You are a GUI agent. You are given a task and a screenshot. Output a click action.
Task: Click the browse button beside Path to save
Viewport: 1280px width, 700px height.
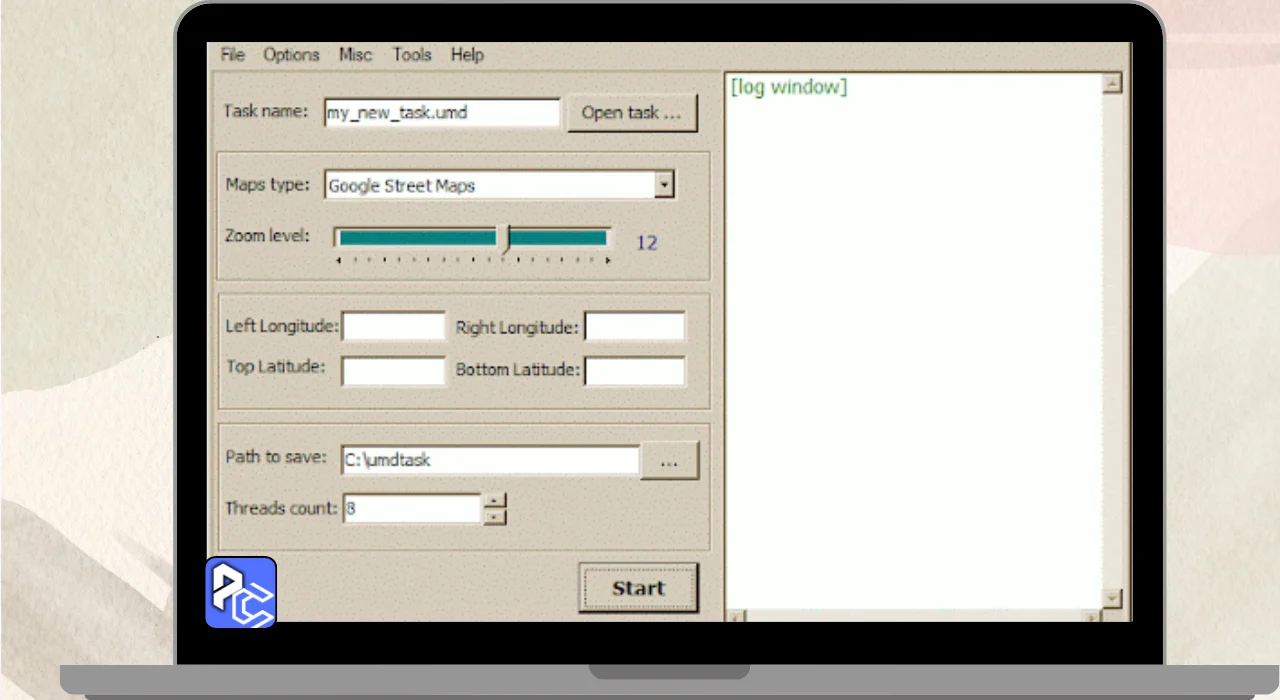point(669,461)
